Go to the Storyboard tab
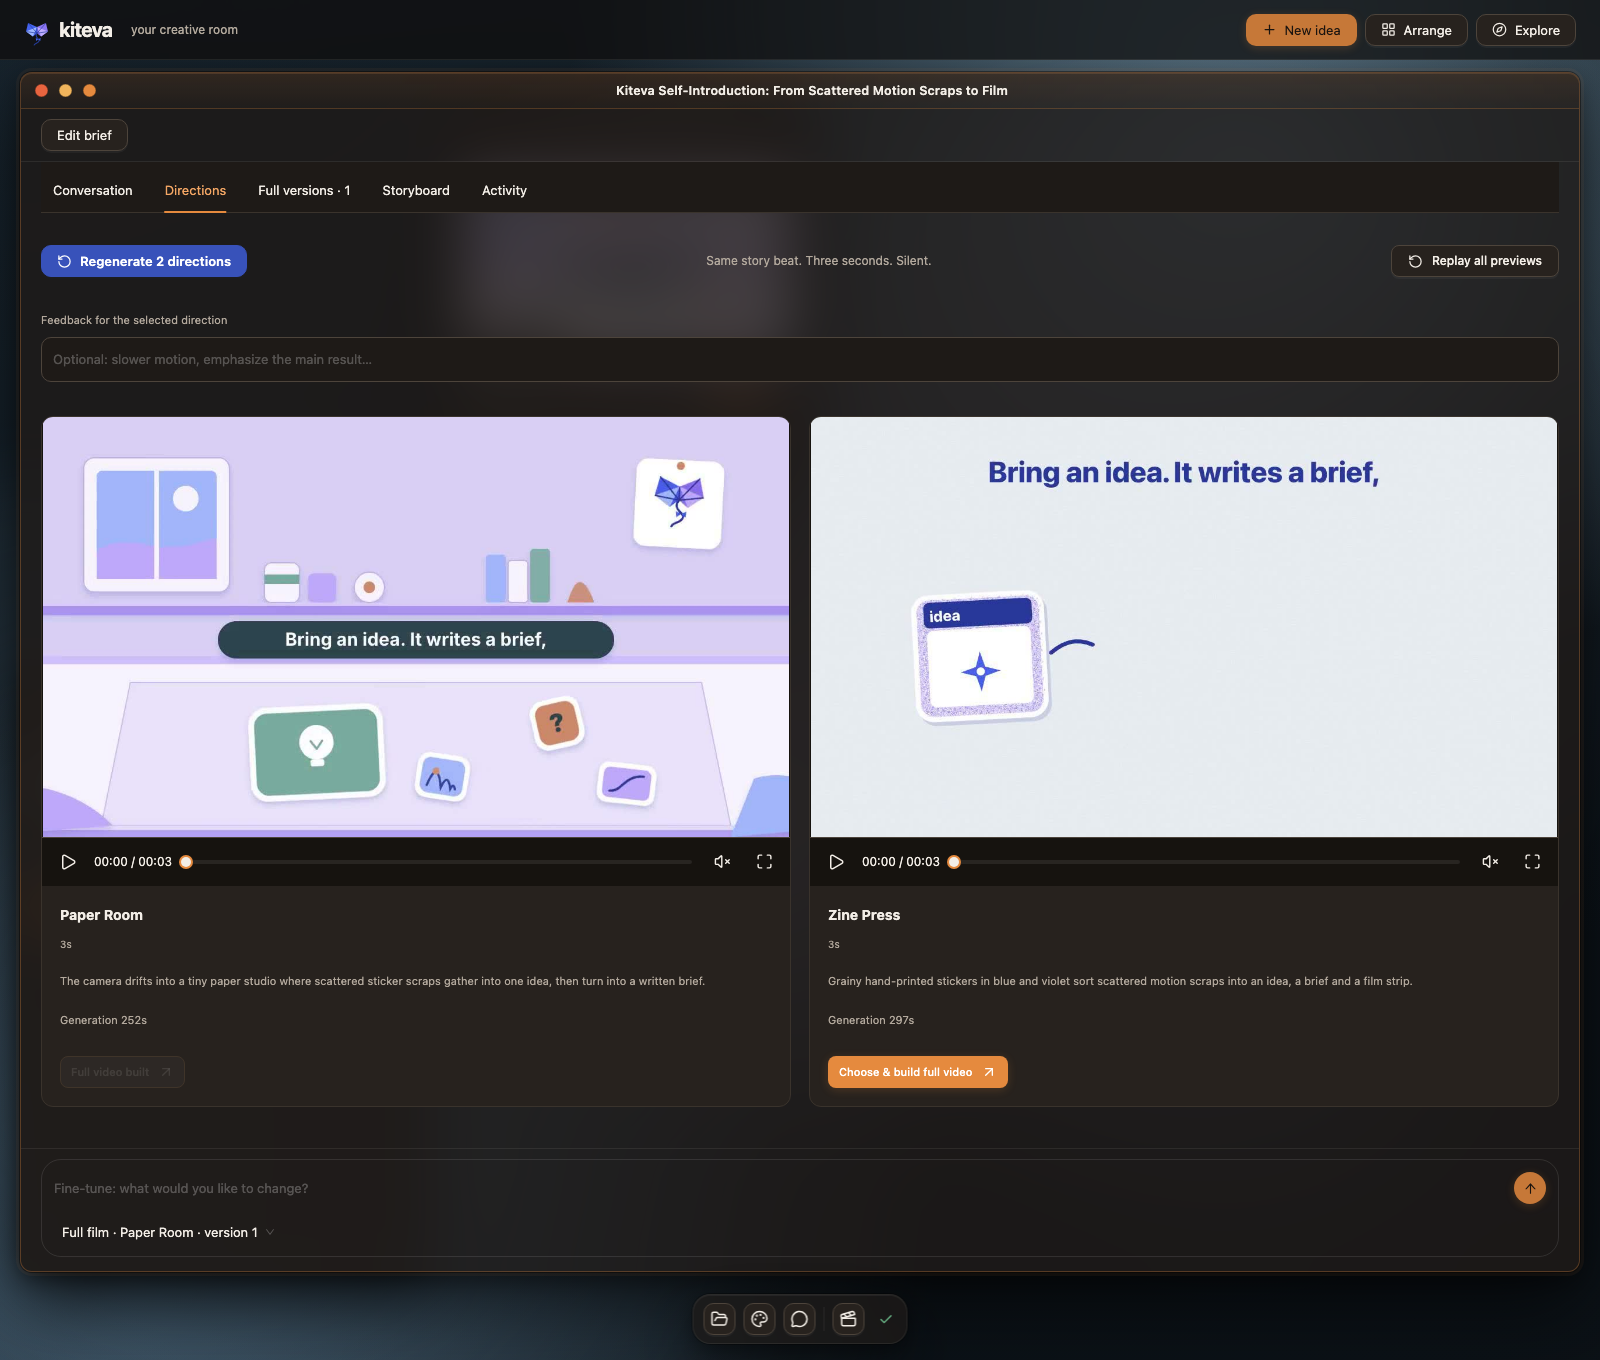 [x=416, y=190]
